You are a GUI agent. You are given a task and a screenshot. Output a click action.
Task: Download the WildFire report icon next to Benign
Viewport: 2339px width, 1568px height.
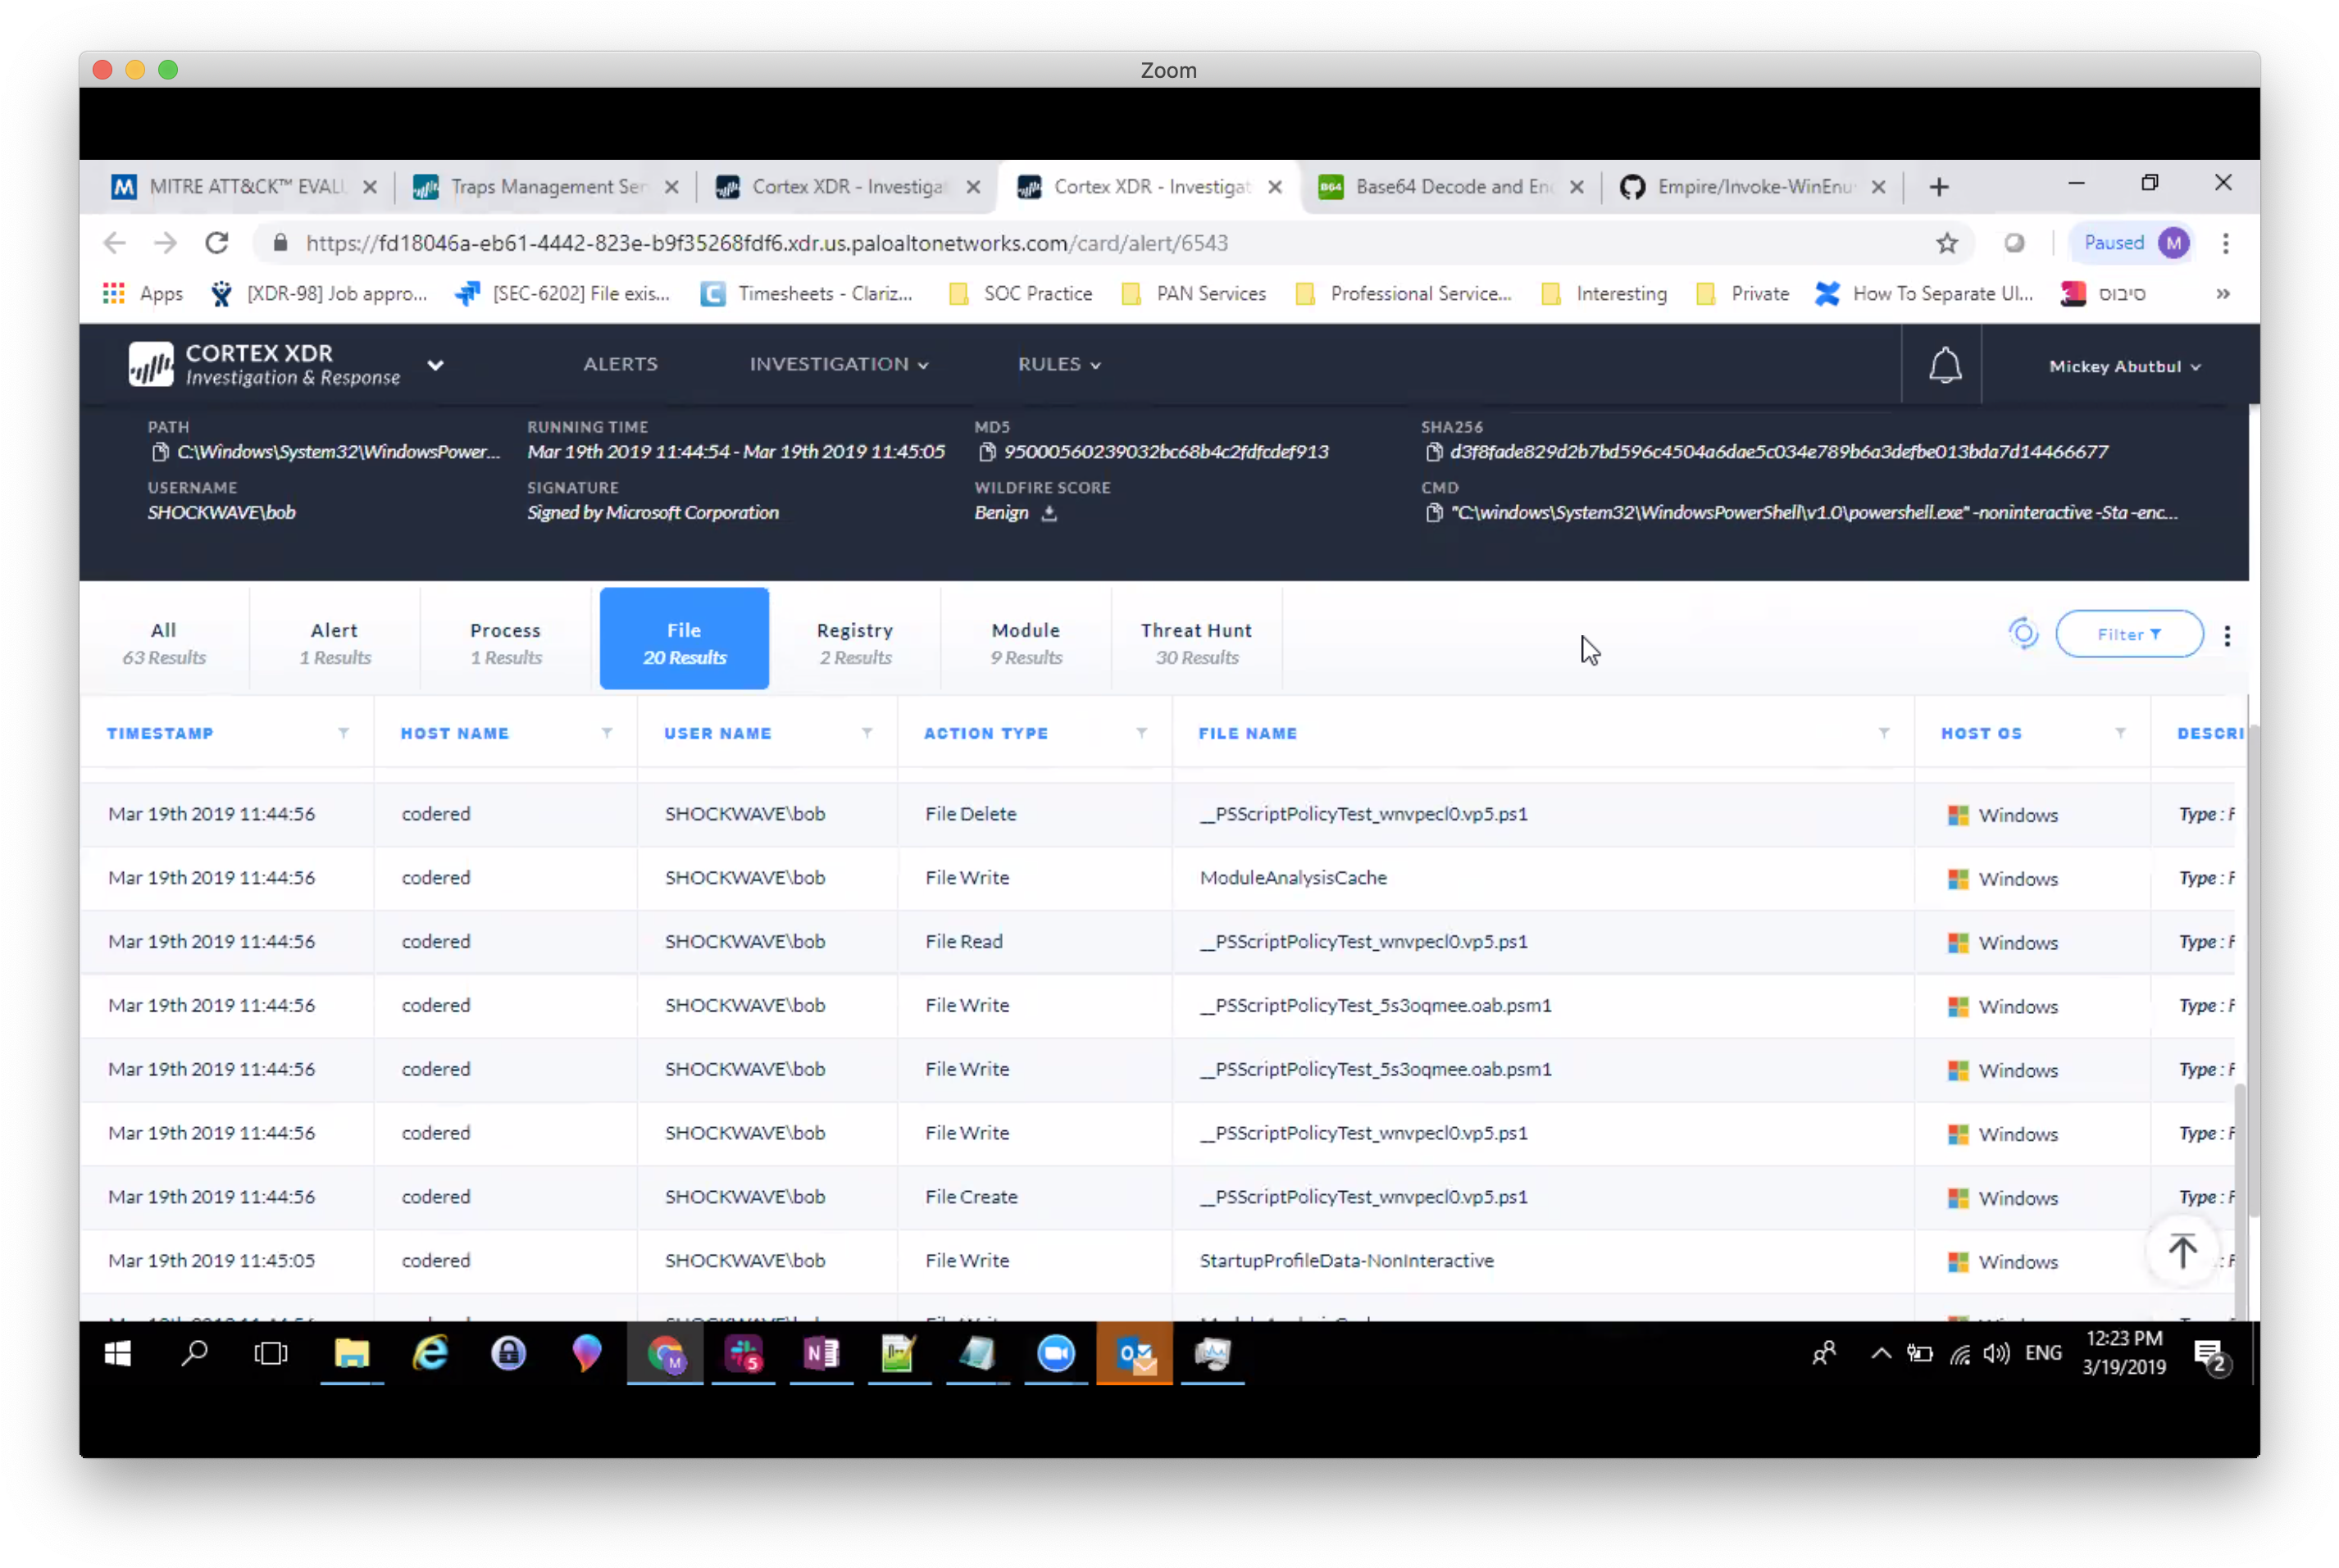[1048, 513]
